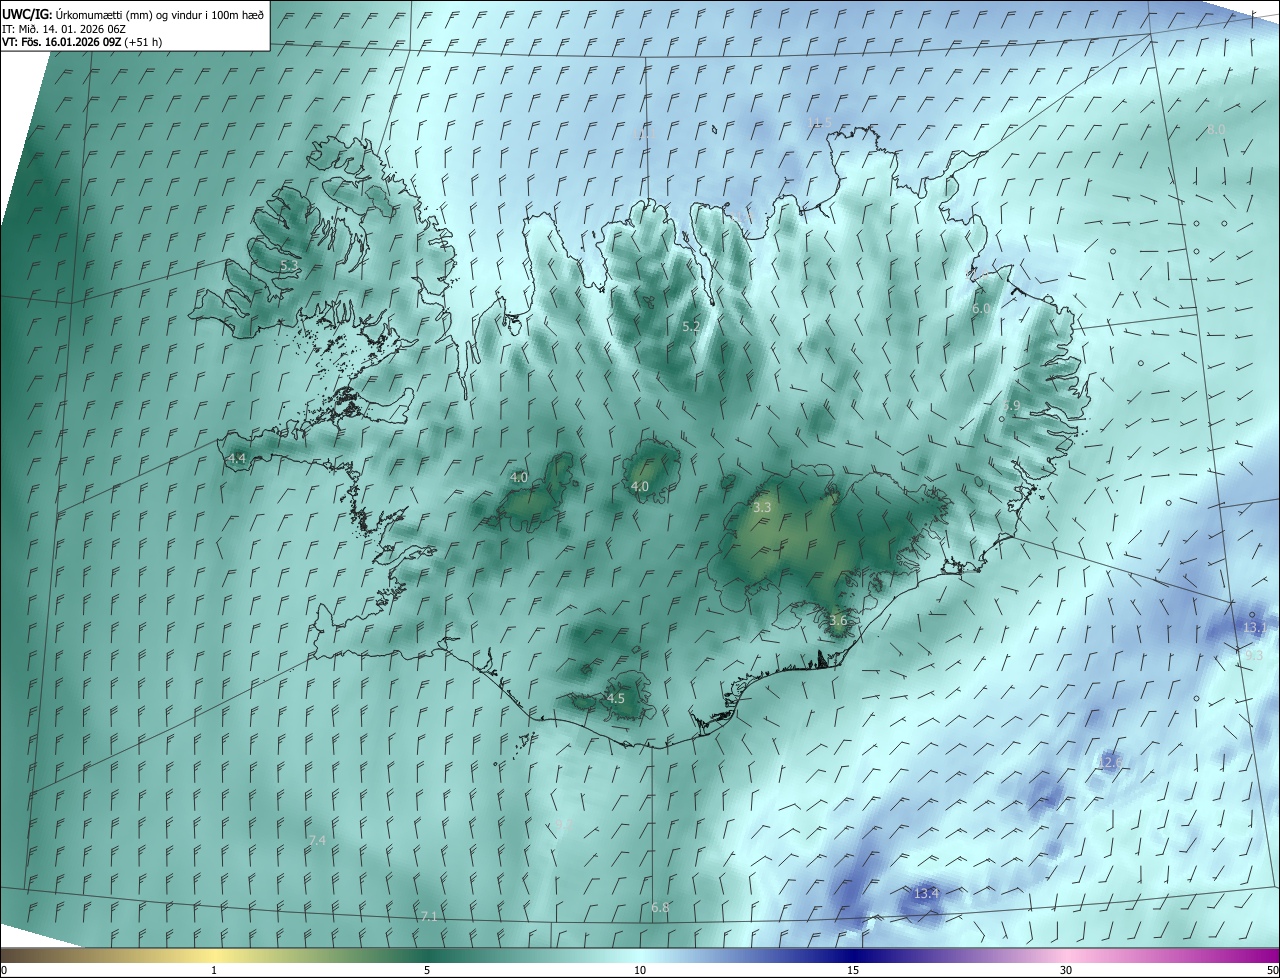
Task: Select the 13.4 maximum in the southern sea
Action: [x=926, y=893]
